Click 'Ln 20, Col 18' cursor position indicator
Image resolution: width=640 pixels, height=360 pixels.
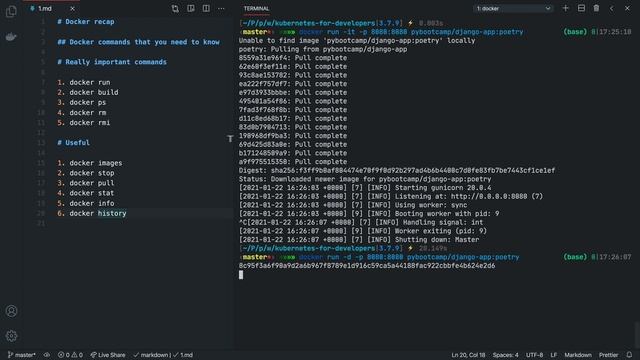(468, 355)
